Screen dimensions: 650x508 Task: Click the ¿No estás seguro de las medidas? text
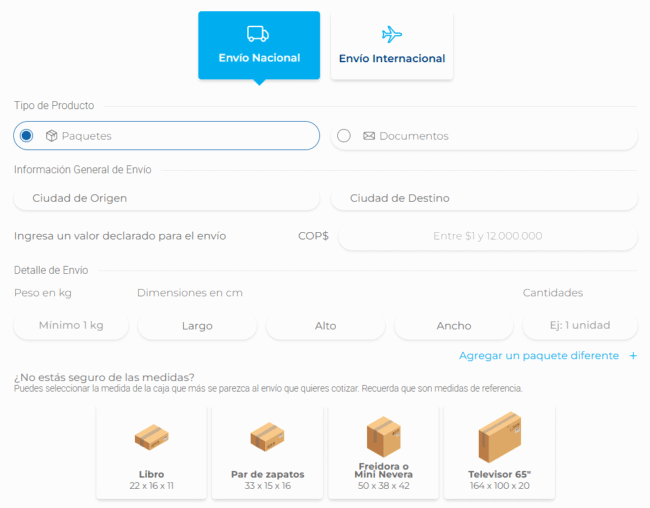(104, 377)
